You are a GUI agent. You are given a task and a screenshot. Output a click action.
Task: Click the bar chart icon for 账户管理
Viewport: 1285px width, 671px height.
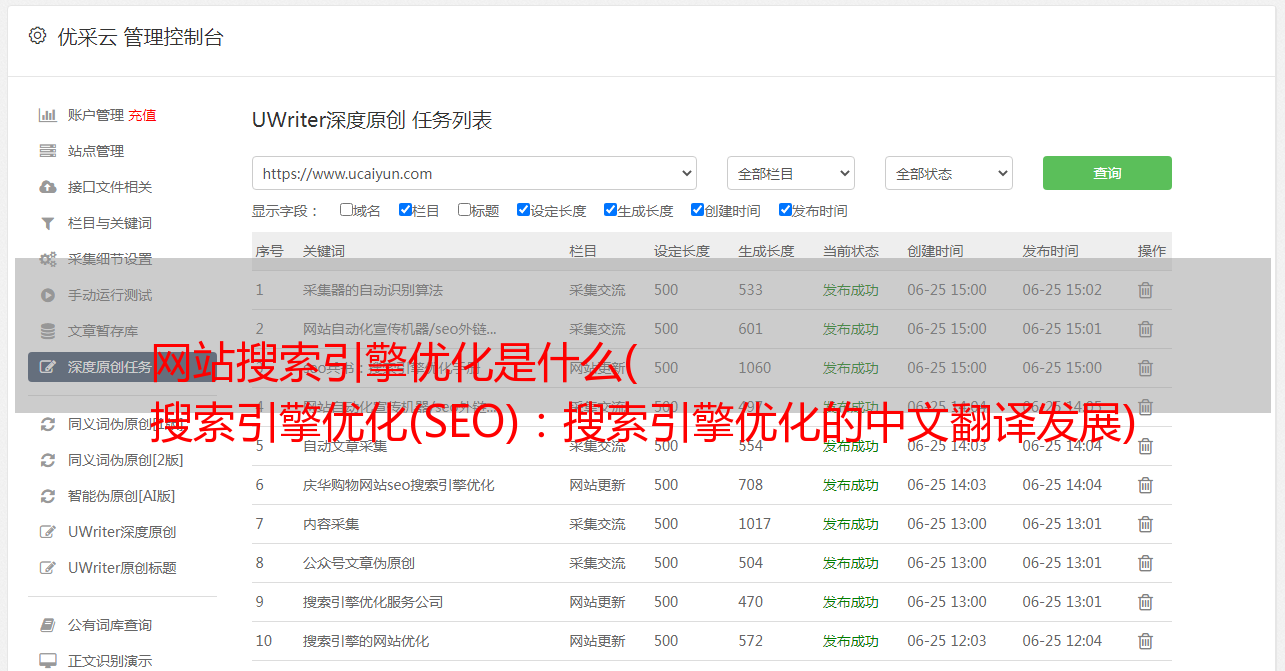point(47,115)
